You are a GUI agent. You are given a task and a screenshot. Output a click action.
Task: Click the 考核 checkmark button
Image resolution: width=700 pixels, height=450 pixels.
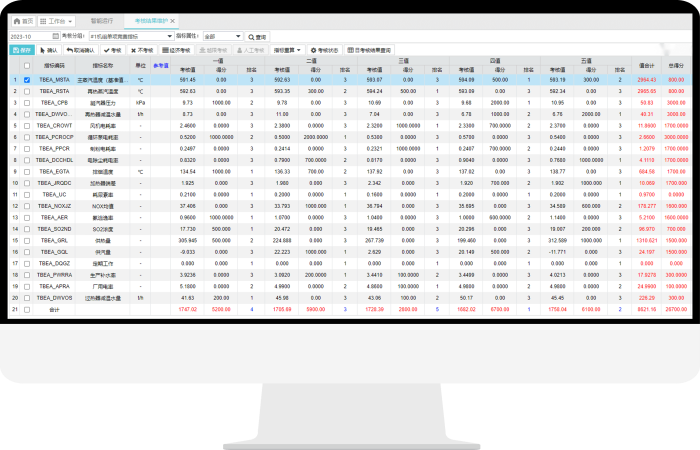[113, 49]
